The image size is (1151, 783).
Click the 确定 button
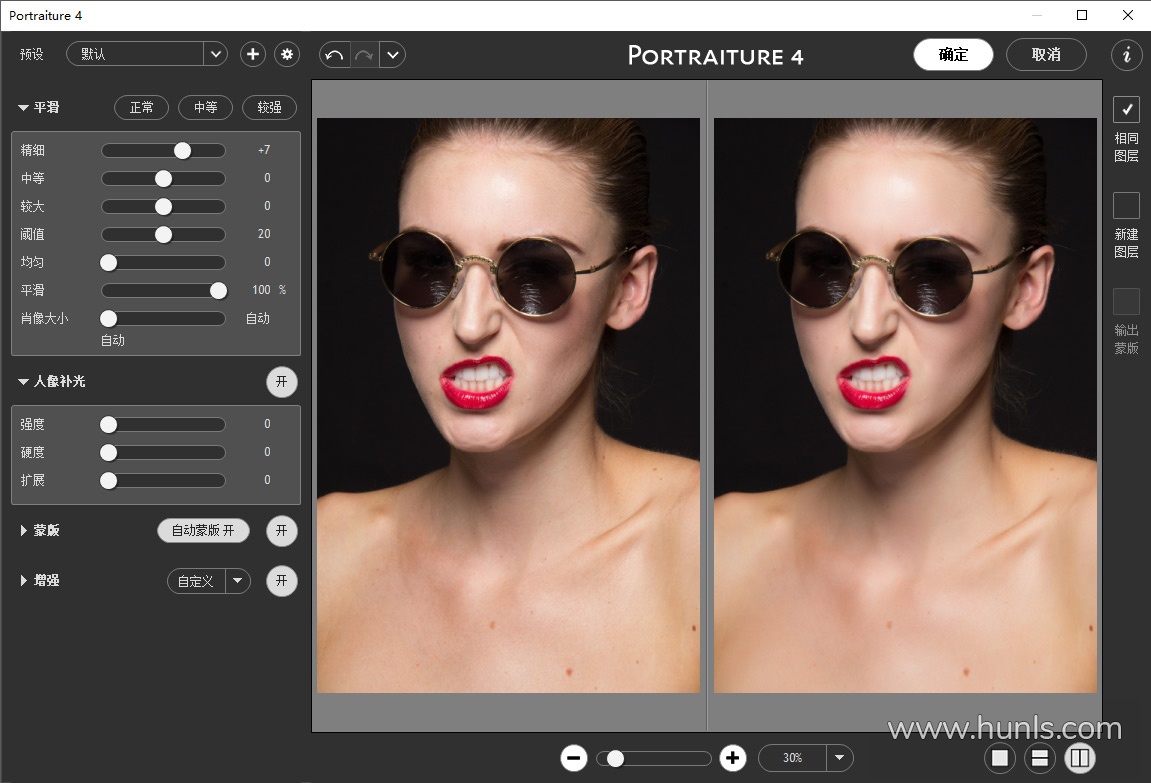953,55
